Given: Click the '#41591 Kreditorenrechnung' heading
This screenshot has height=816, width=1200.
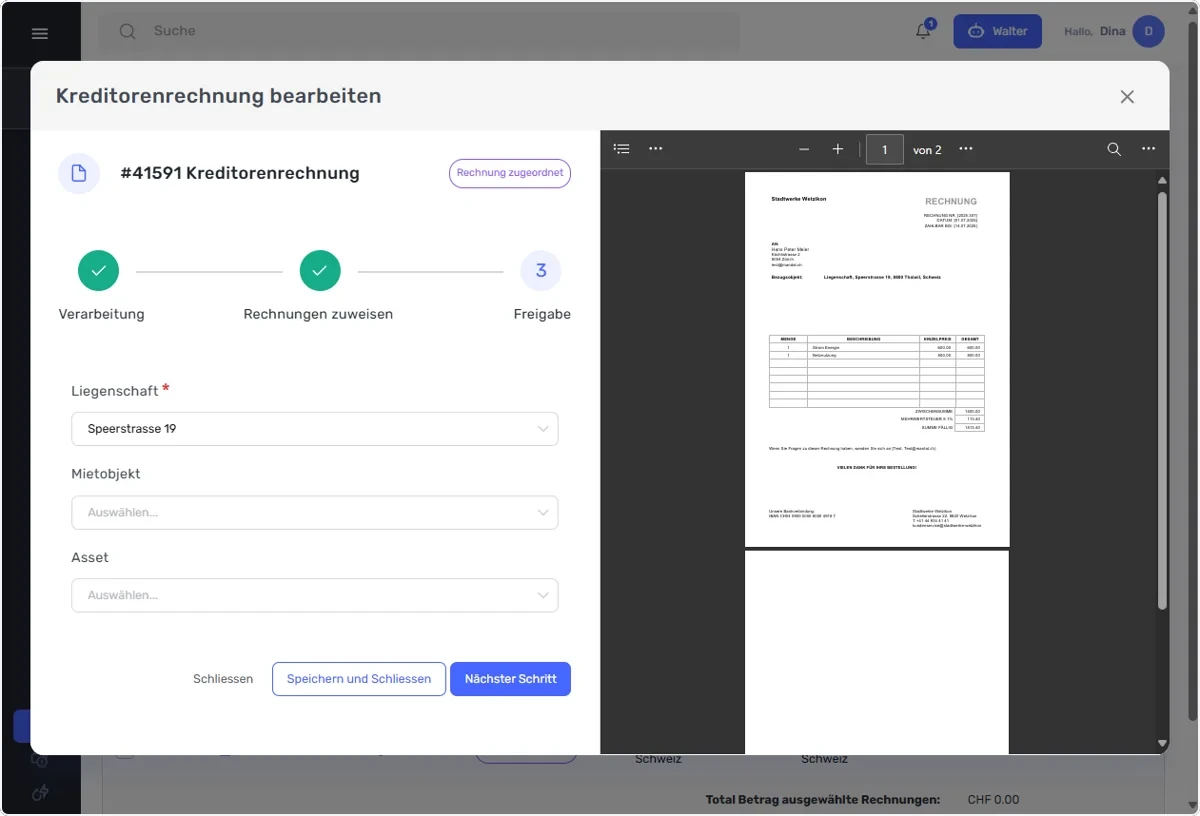Looking at the screenshot, I should [240, 173].
